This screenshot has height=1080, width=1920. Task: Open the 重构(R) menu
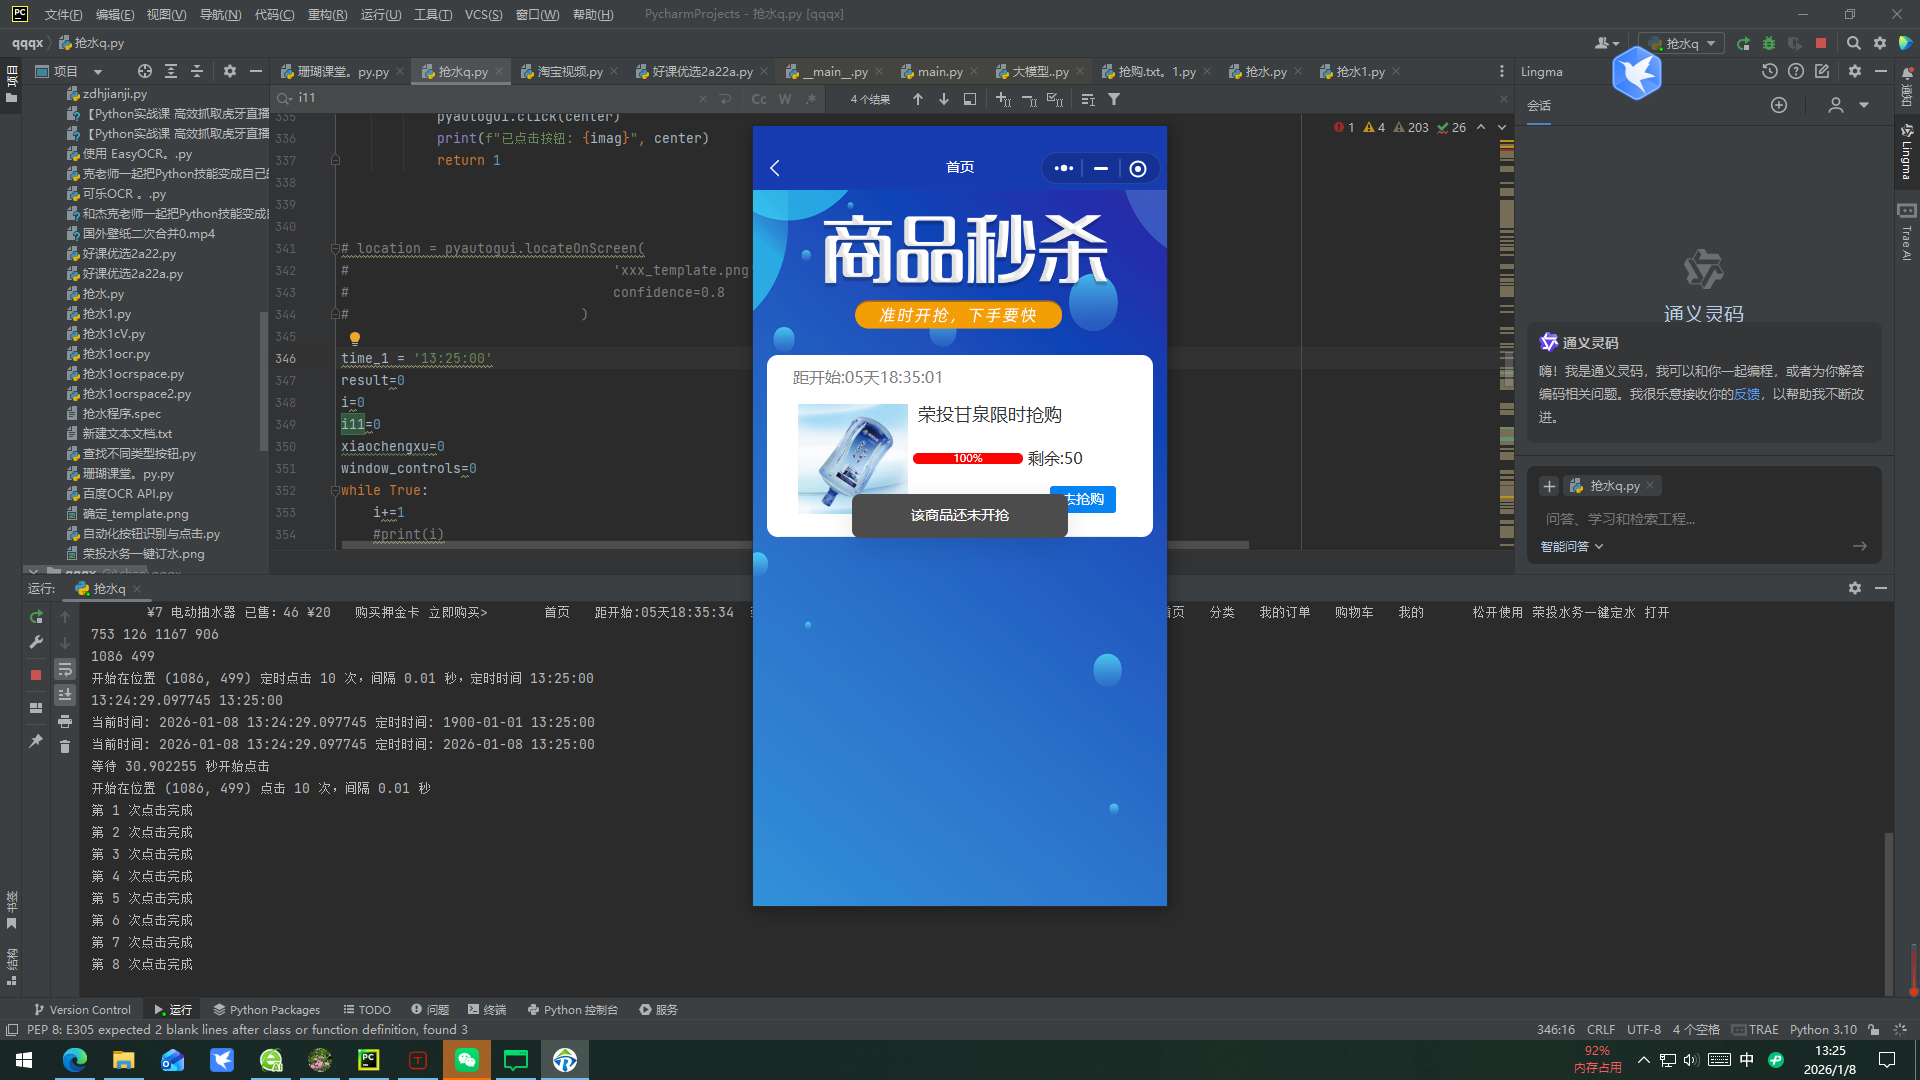(x=327, y=14)
